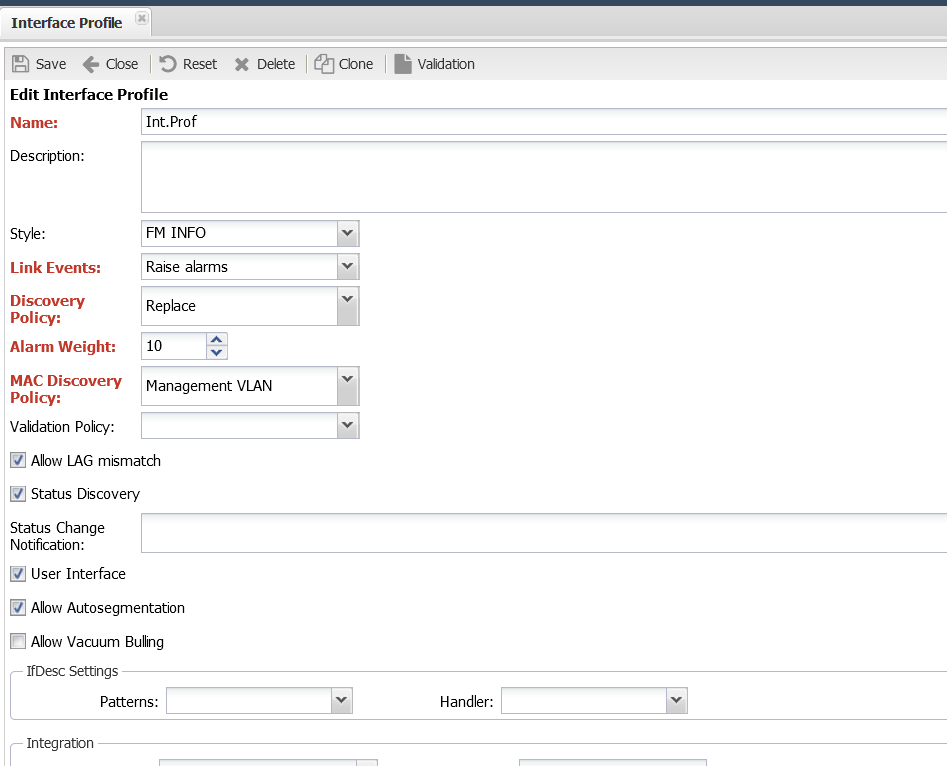Click the Clone toolbar label
Image resolution: width=947 pixels, height=766 pixels.
tap(356, 64)
